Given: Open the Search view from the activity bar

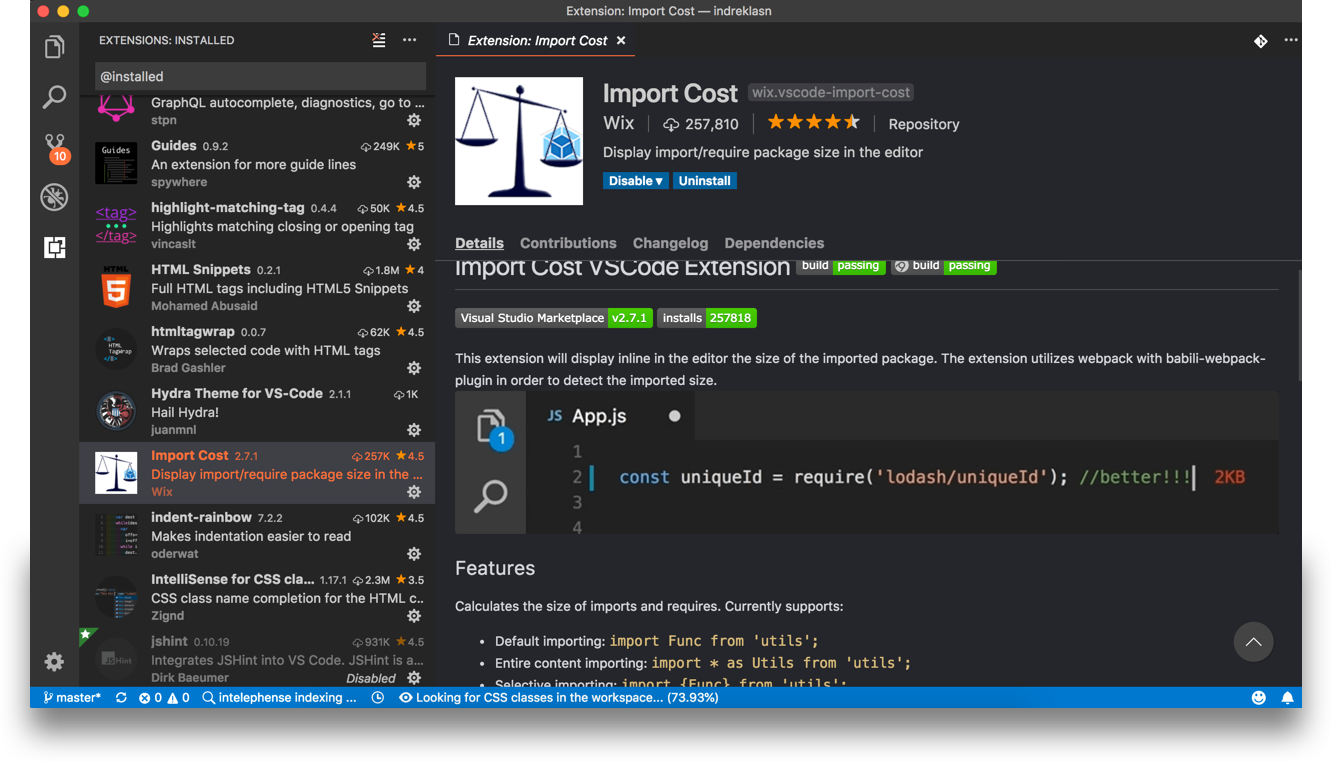Looking at the screenshot, I should [x=53, y=96].
